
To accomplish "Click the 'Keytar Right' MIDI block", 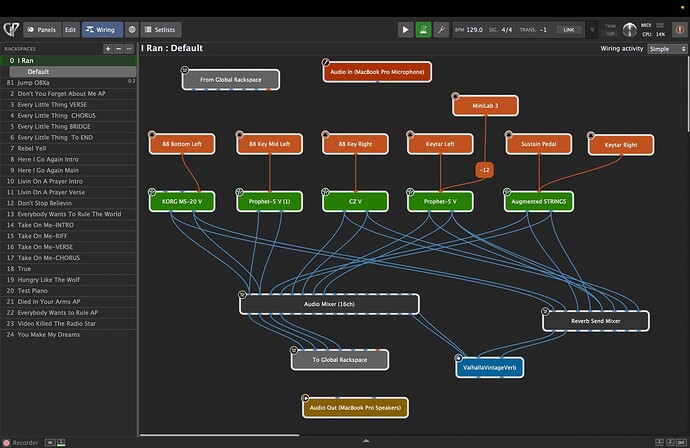I will pos(621,145).
